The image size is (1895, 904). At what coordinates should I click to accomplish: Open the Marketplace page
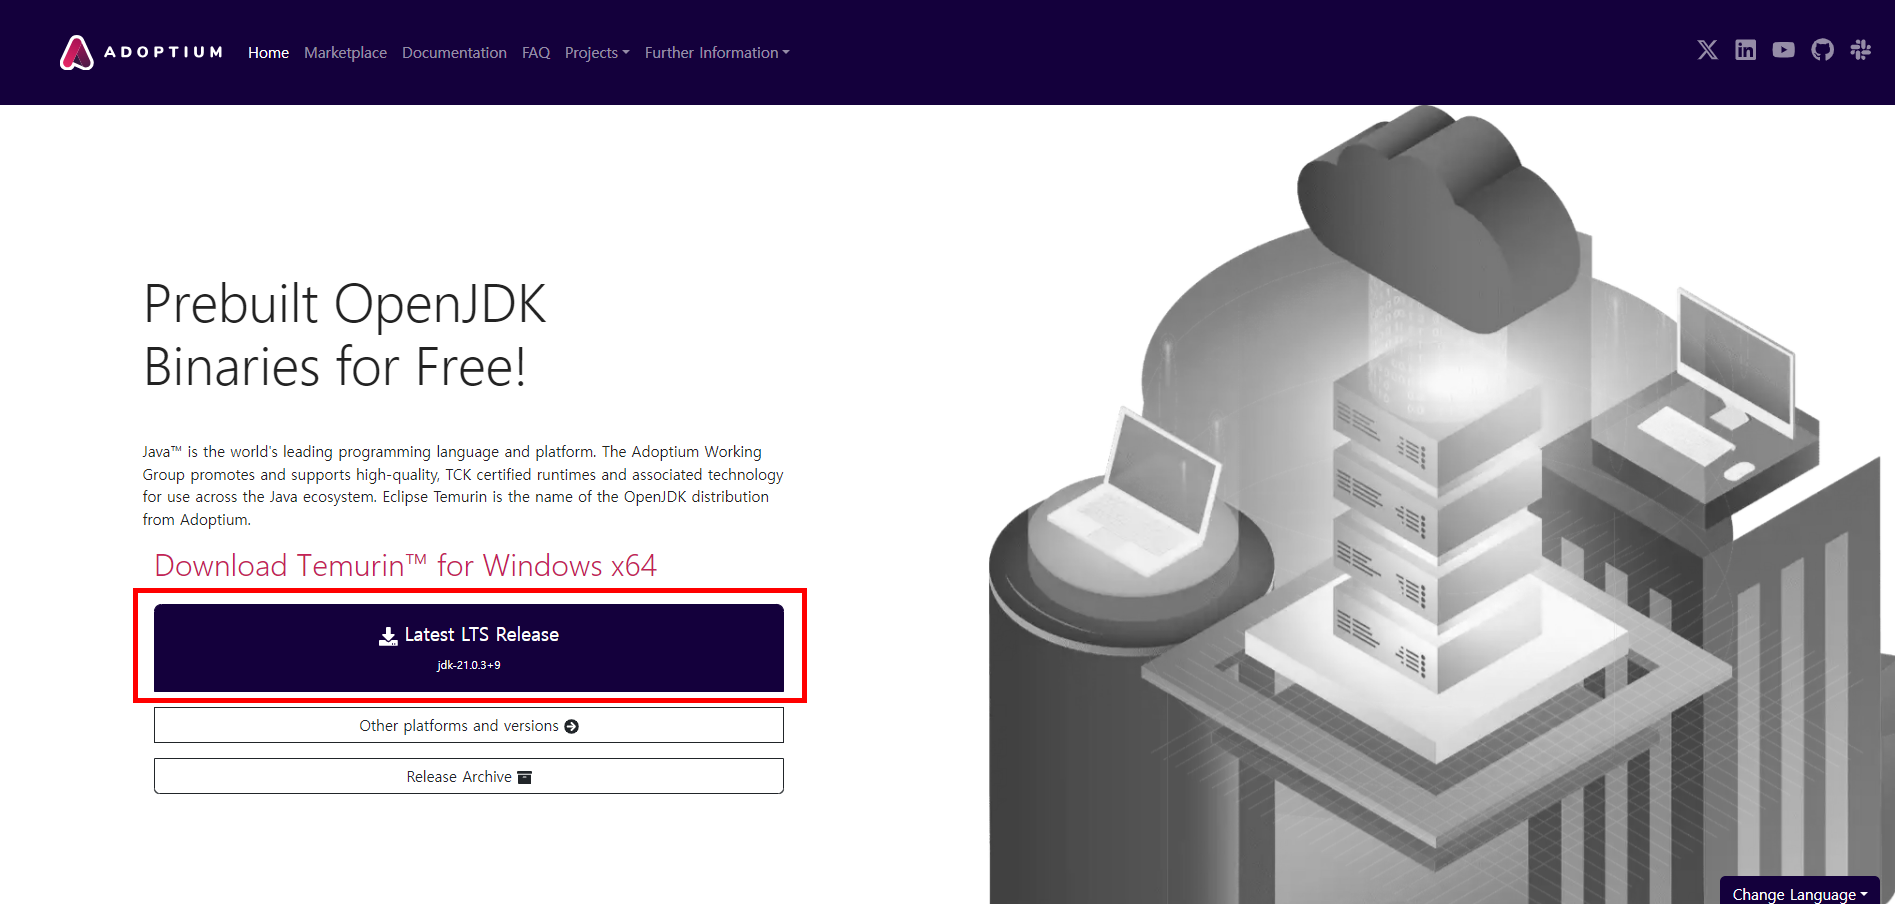point(345,52)
